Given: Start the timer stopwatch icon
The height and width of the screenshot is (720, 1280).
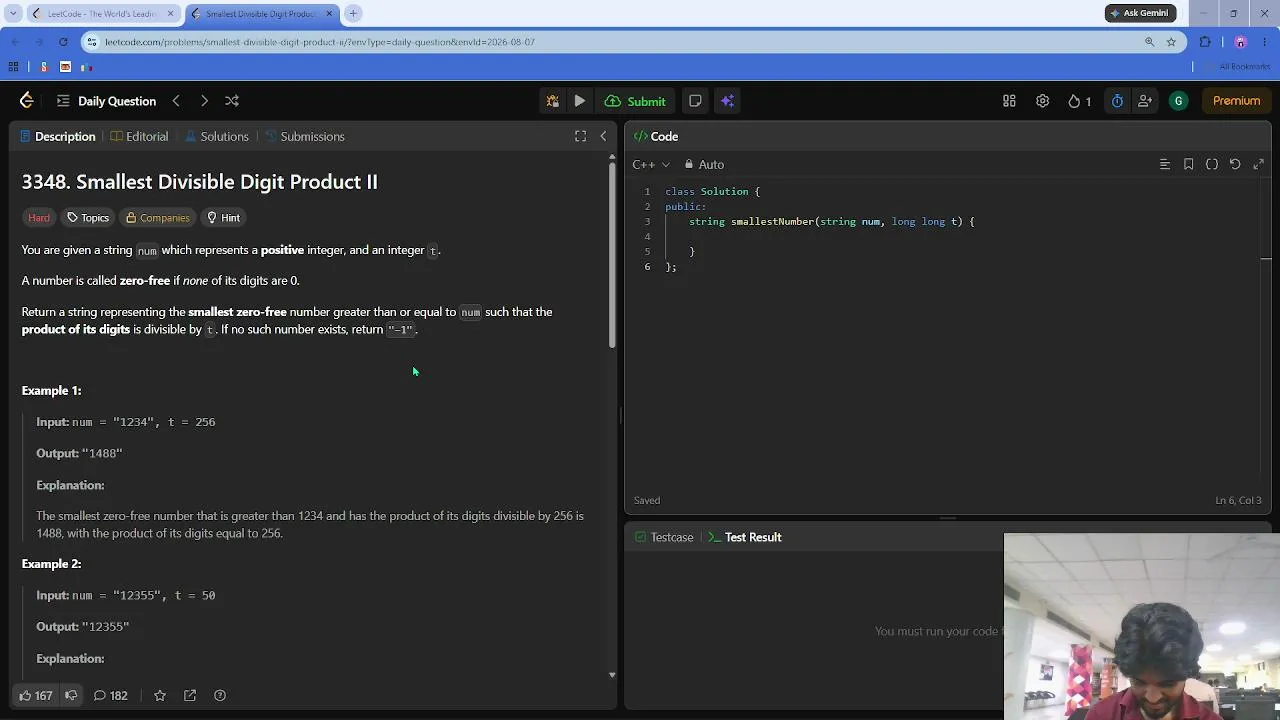Looking at the screenshot, I should (1117, 101).
